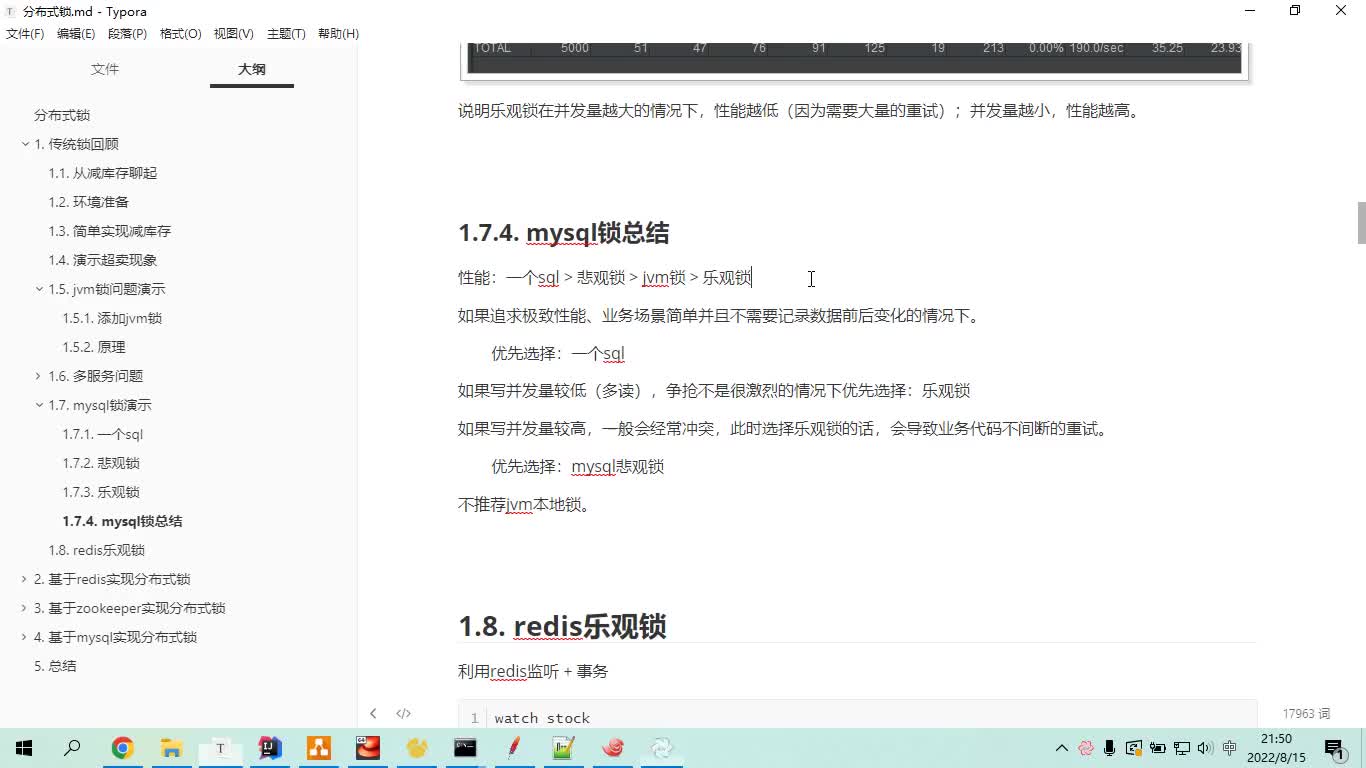Collapse the '1. 传统锁回顾' outline node
The image size is (1366, 768).
[x=26, y=144]
